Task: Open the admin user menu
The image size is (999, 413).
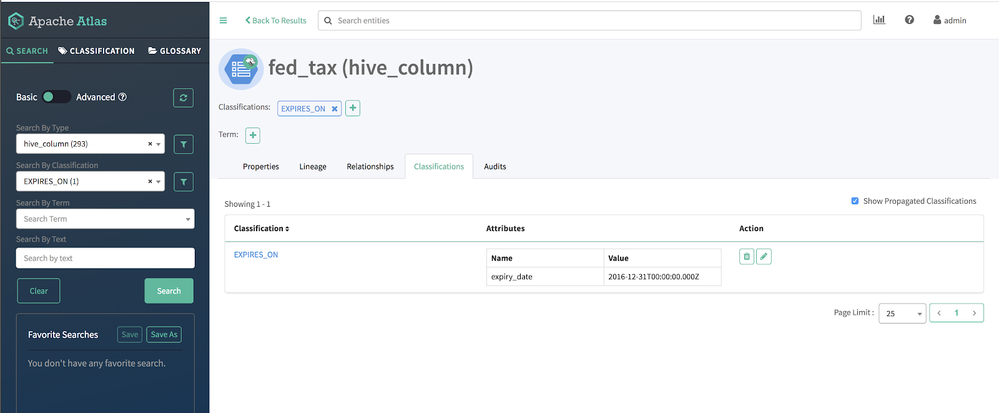Action: click(x=950, y=20)
